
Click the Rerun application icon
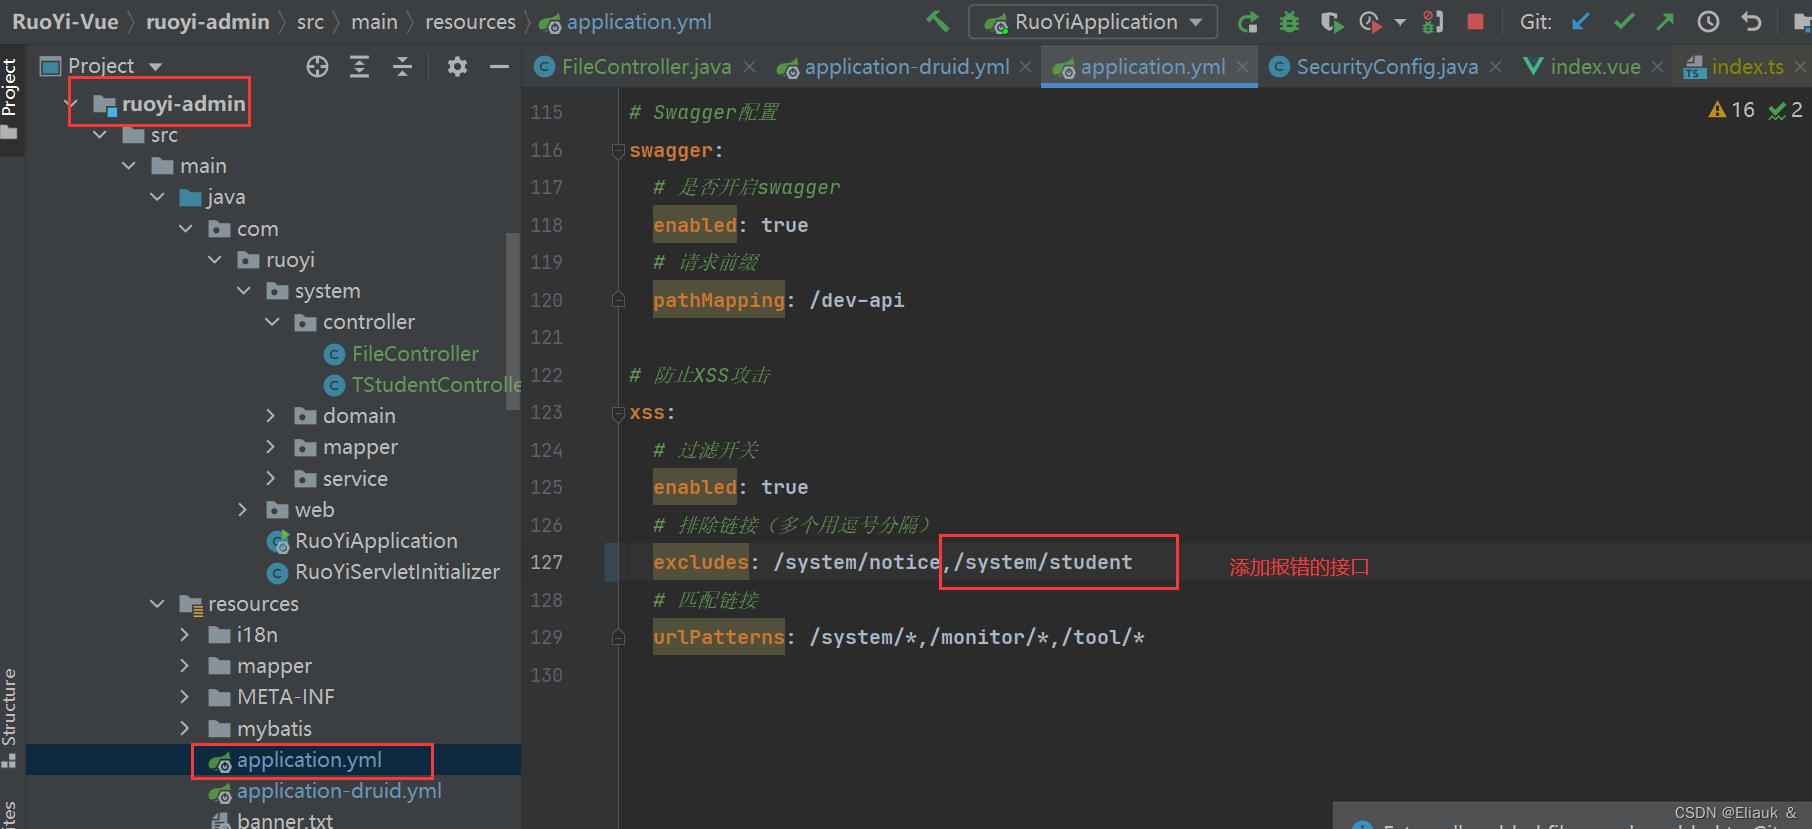pos(1248,22)
